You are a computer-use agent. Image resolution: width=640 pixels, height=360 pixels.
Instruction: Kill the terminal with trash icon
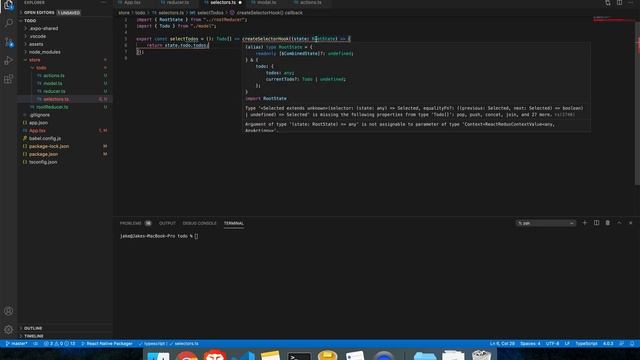[608, 223]
